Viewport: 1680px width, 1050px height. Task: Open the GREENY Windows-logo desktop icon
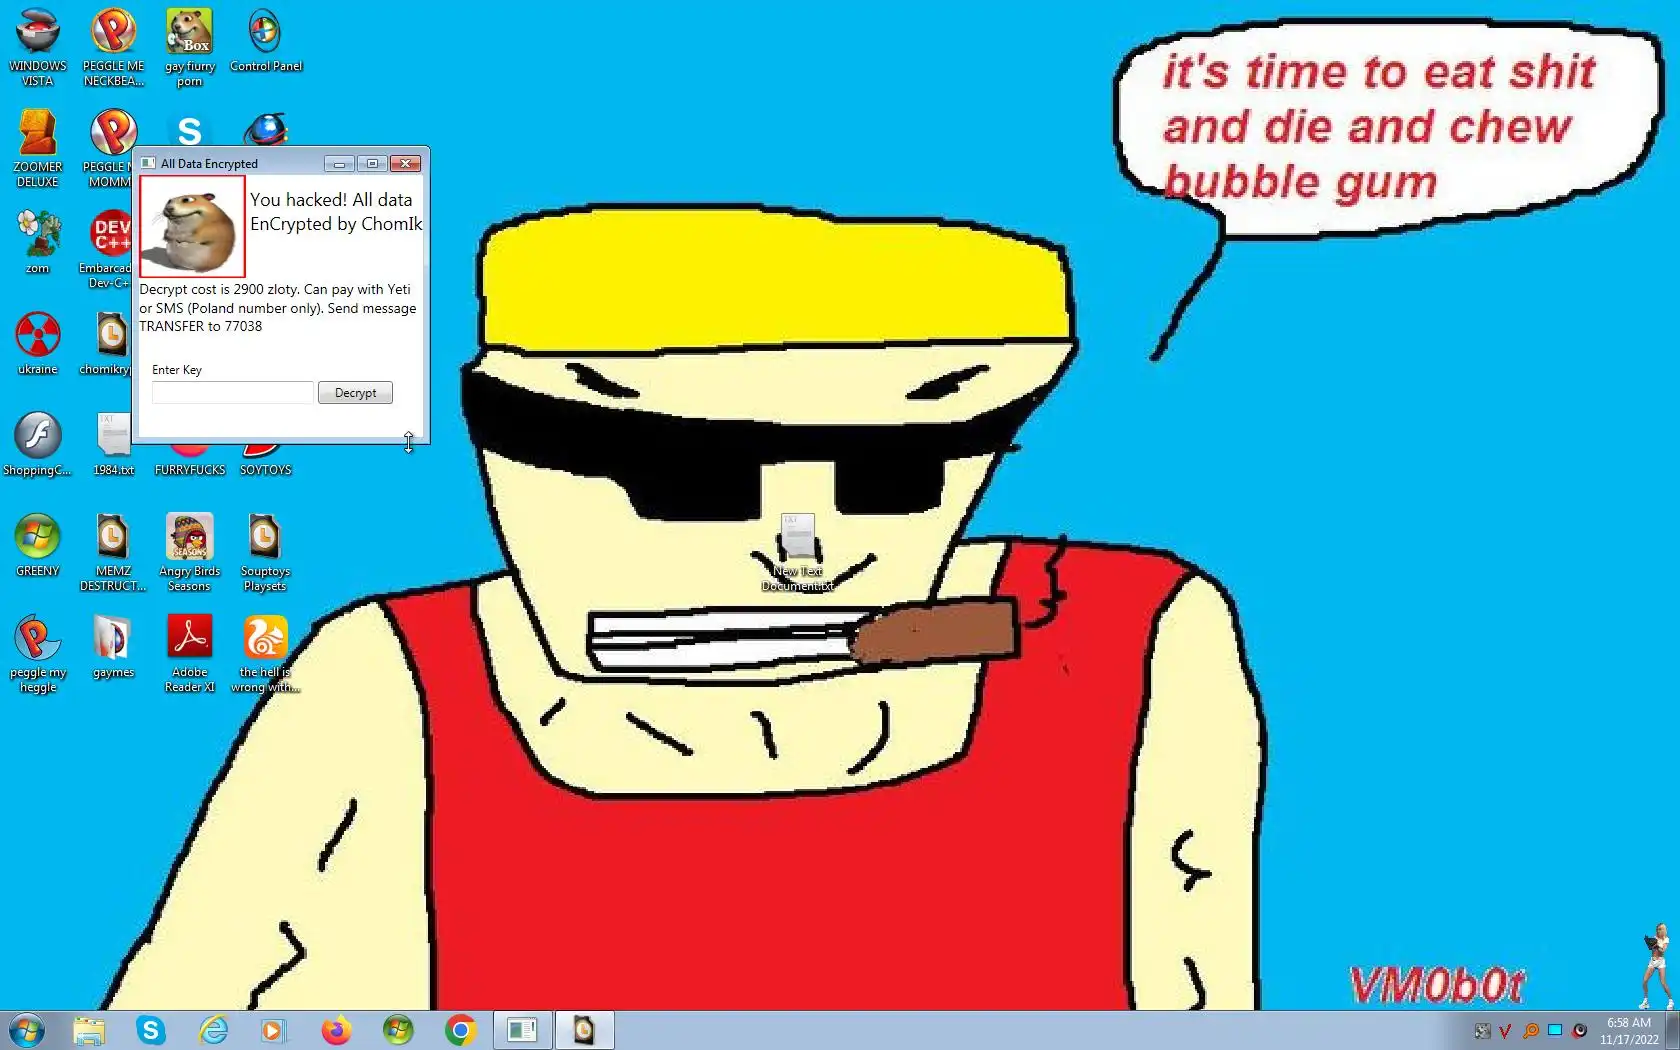37,545
